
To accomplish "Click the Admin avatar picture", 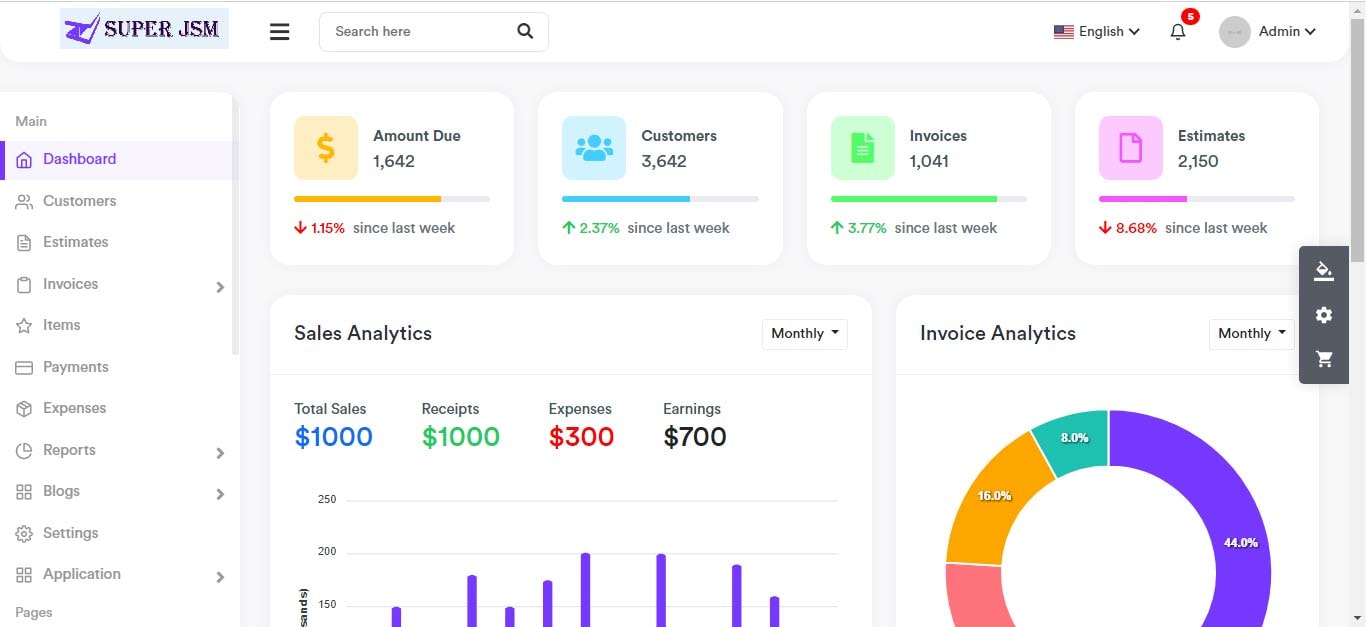I will (1235, 32).
